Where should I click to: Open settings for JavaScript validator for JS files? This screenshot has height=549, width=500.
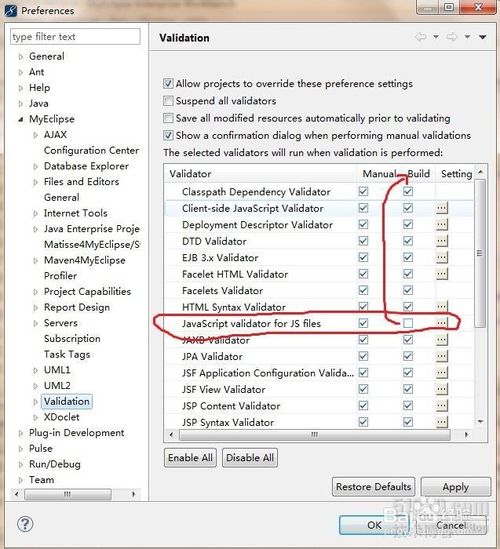click(442, 323)
